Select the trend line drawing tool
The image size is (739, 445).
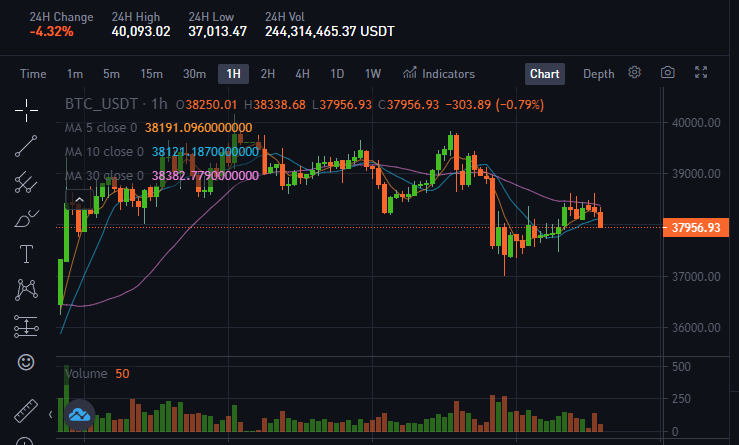click(26, 146)
